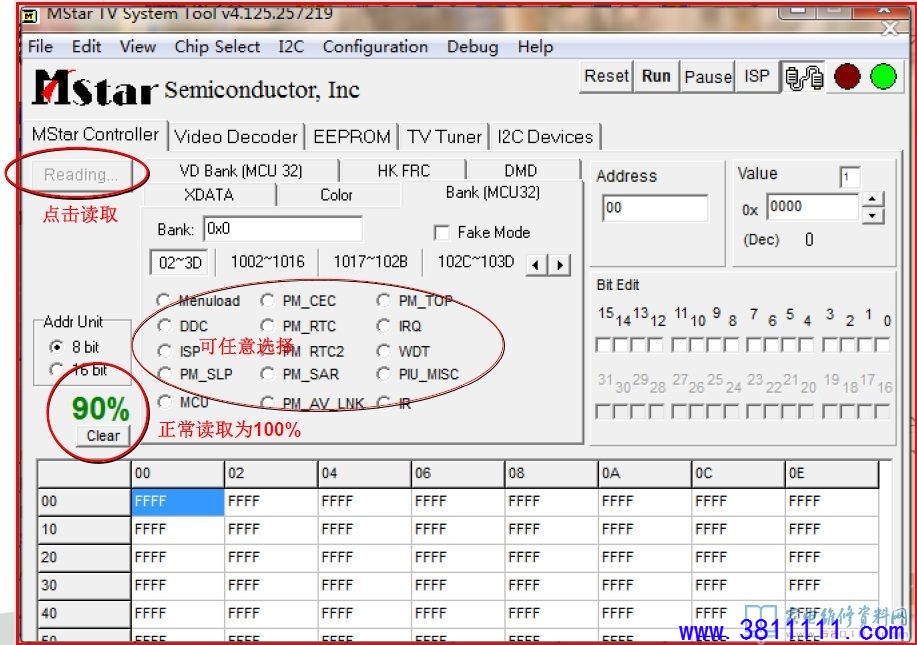The height and width of the screenshot is (645, 917).
Task: Switch to the EEPROM tab
Action: pyautogui.click(x=351, y=137)
